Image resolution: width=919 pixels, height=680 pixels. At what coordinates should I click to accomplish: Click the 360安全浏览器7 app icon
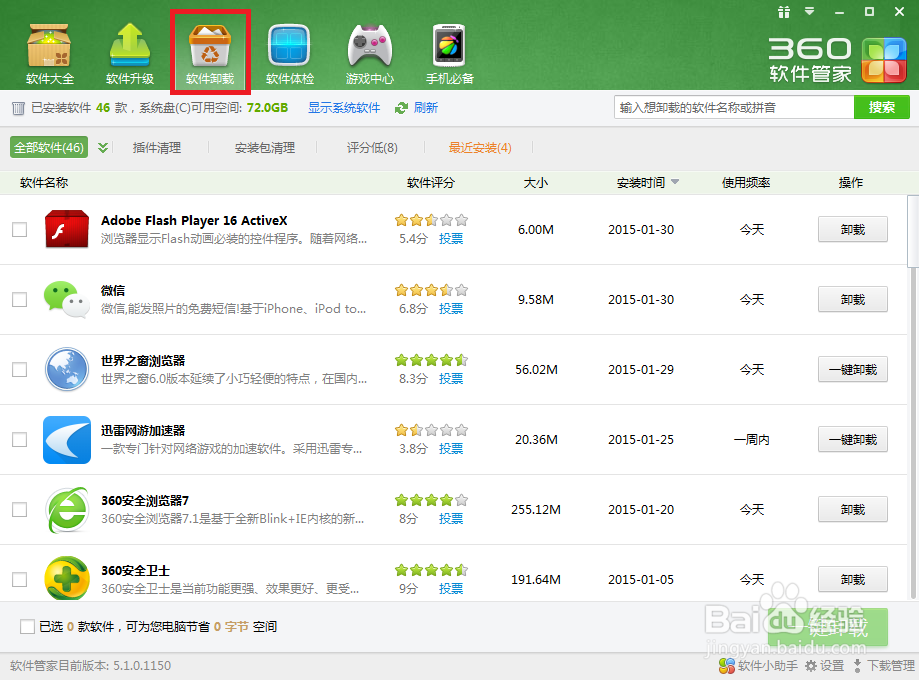click(67, 509)
